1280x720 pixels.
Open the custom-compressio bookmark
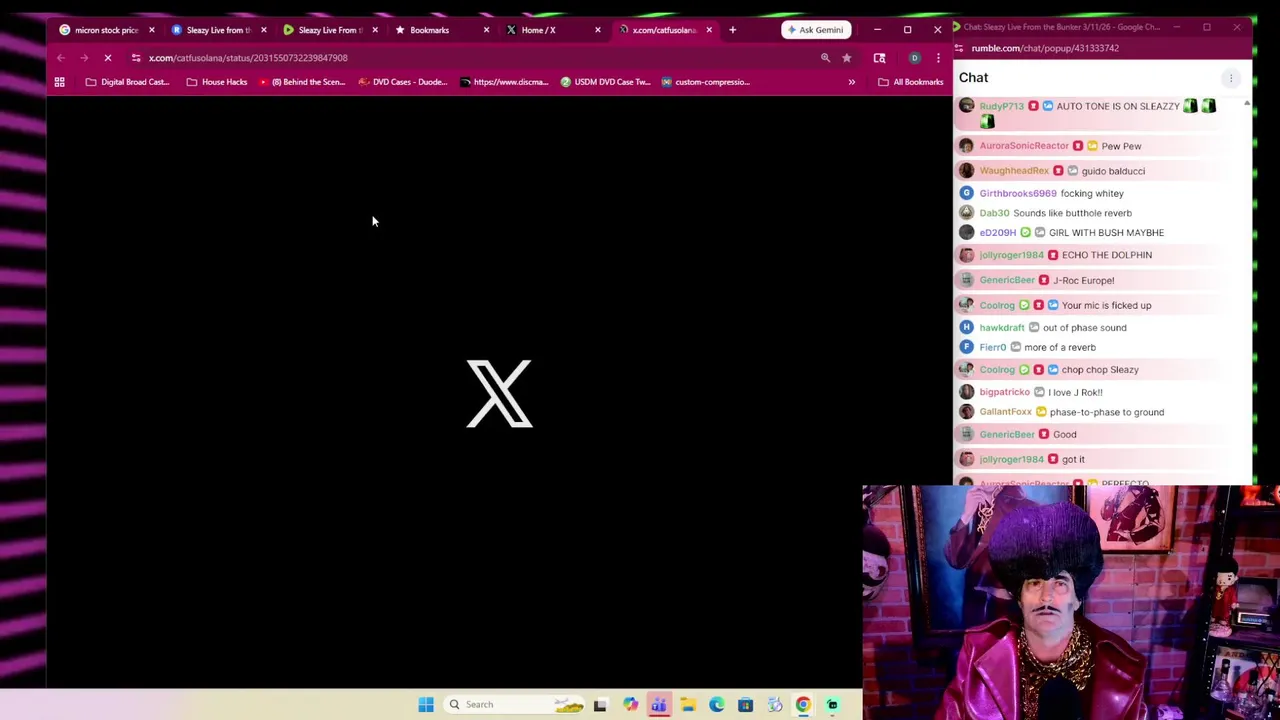point(705,82)
